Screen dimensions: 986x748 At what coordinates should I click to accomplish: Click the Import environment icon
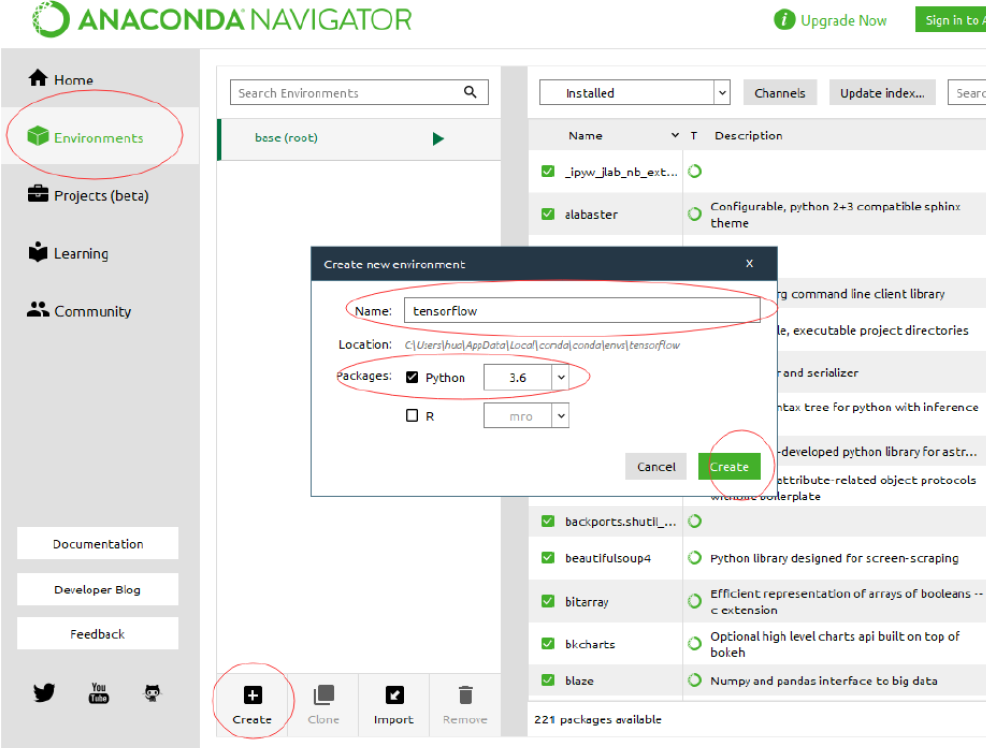(394, 695)
